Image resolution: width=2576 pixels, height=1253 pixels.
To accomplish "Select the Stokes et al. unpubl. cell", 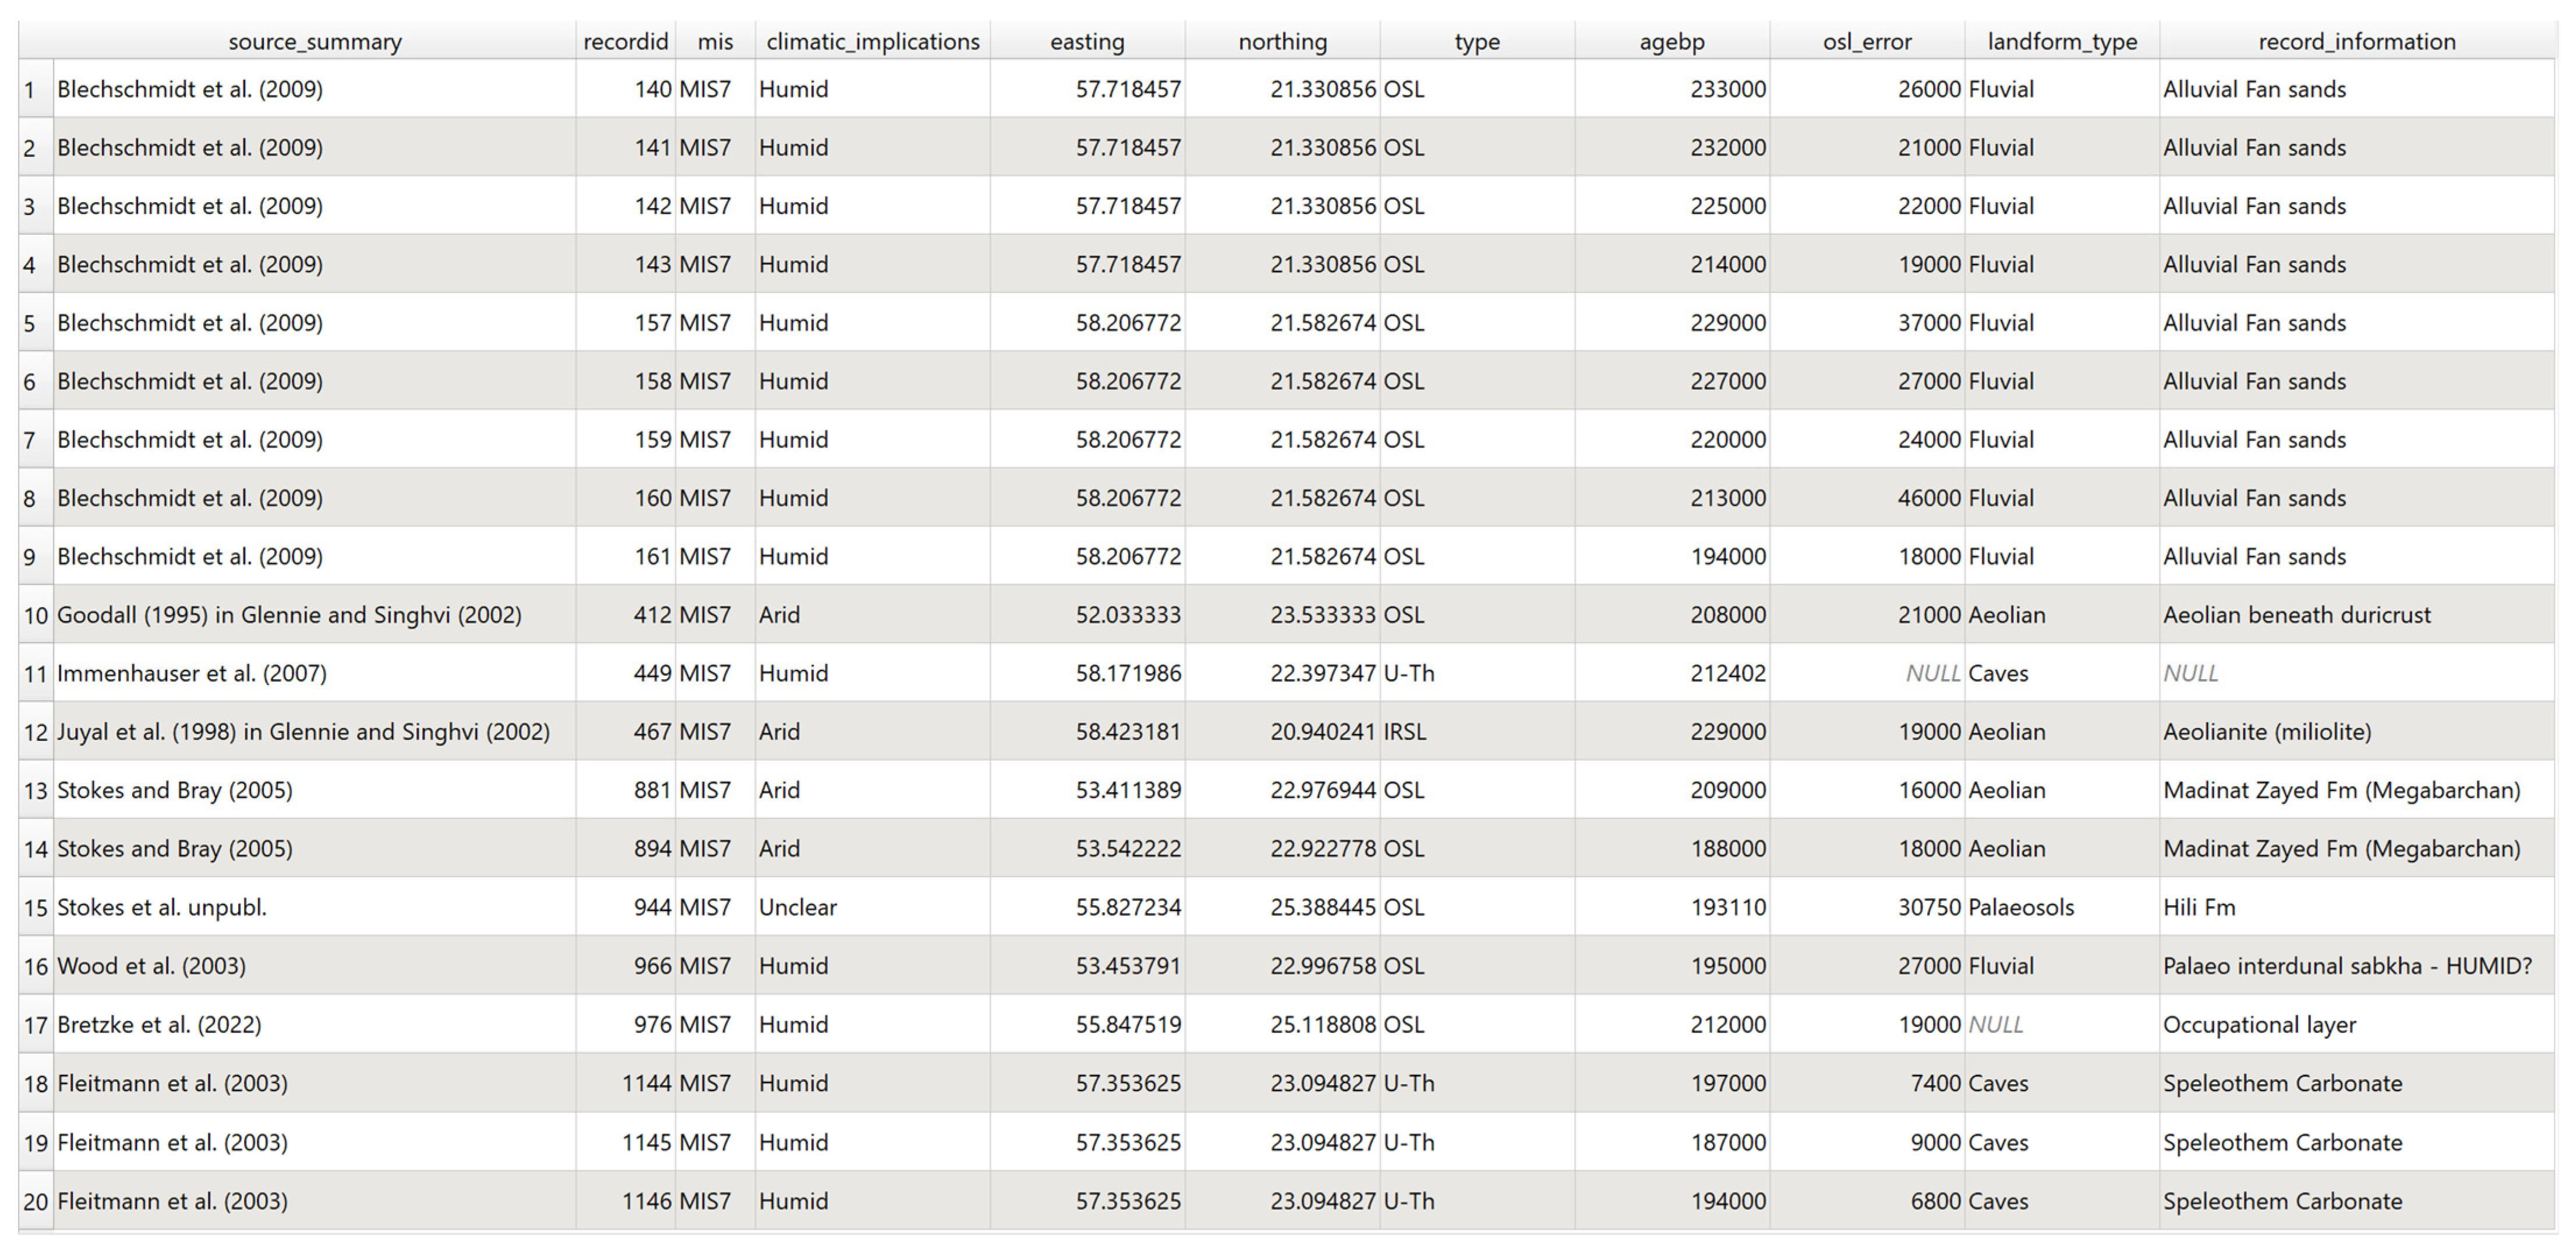I will 161,907.
